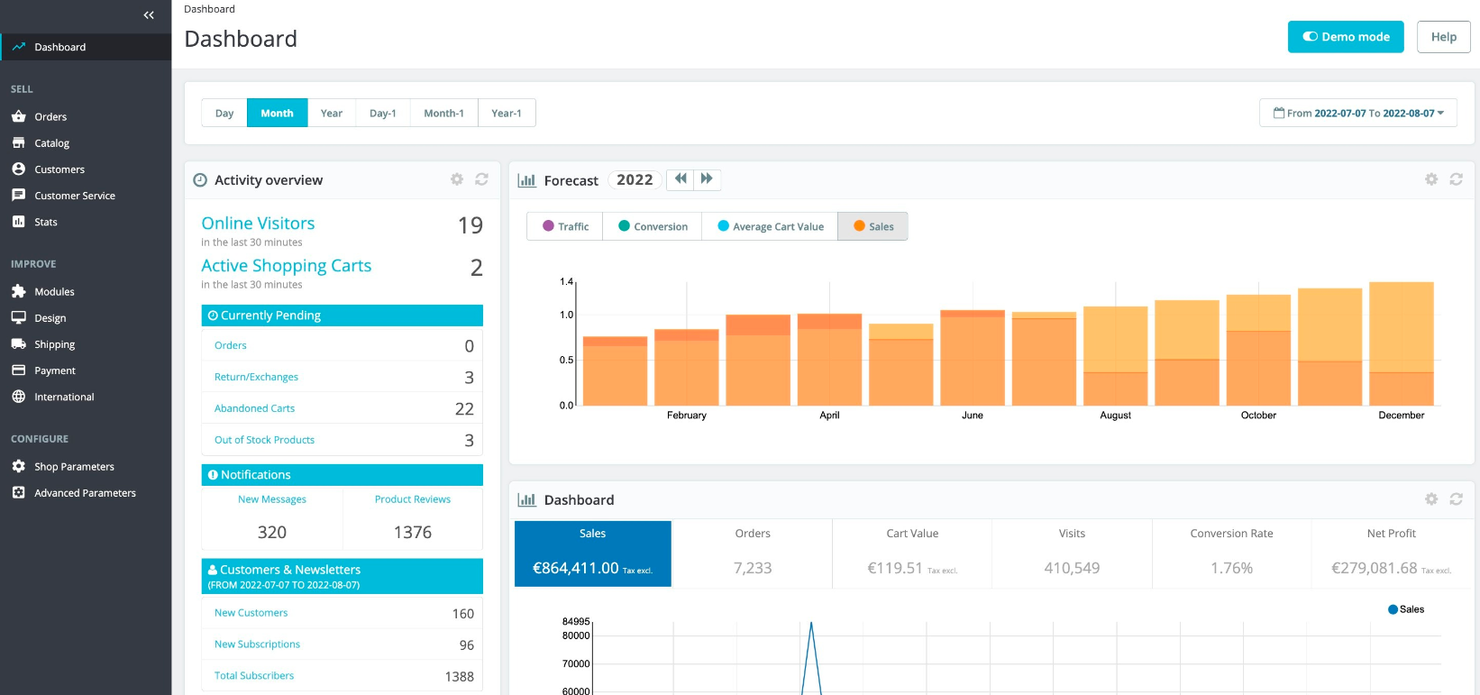Refresh the Activity overview panel

tap(481, 179)
